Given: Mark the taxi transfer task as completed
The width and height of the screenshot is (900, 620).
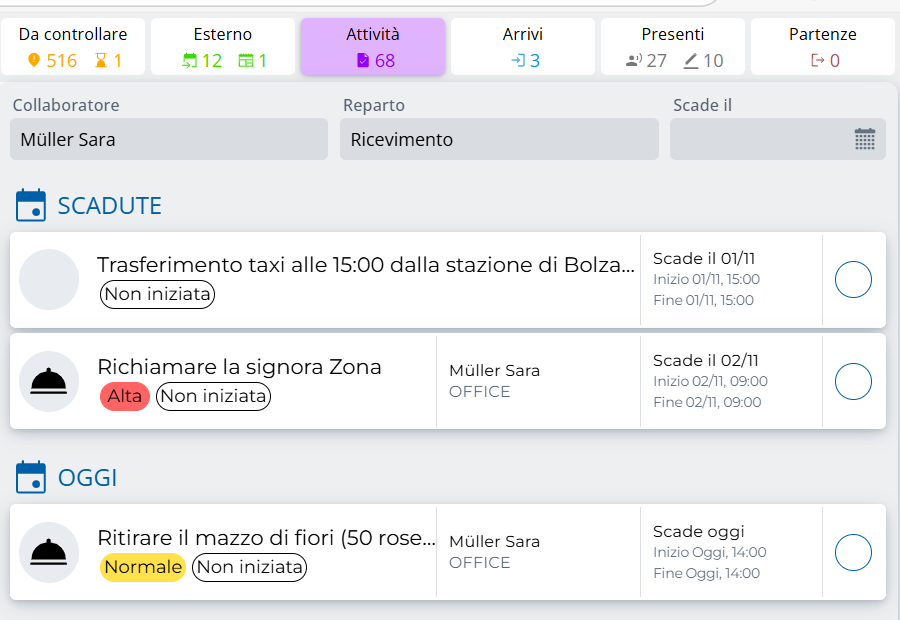Looking at the screenshot, I should [x=853, y=280].
